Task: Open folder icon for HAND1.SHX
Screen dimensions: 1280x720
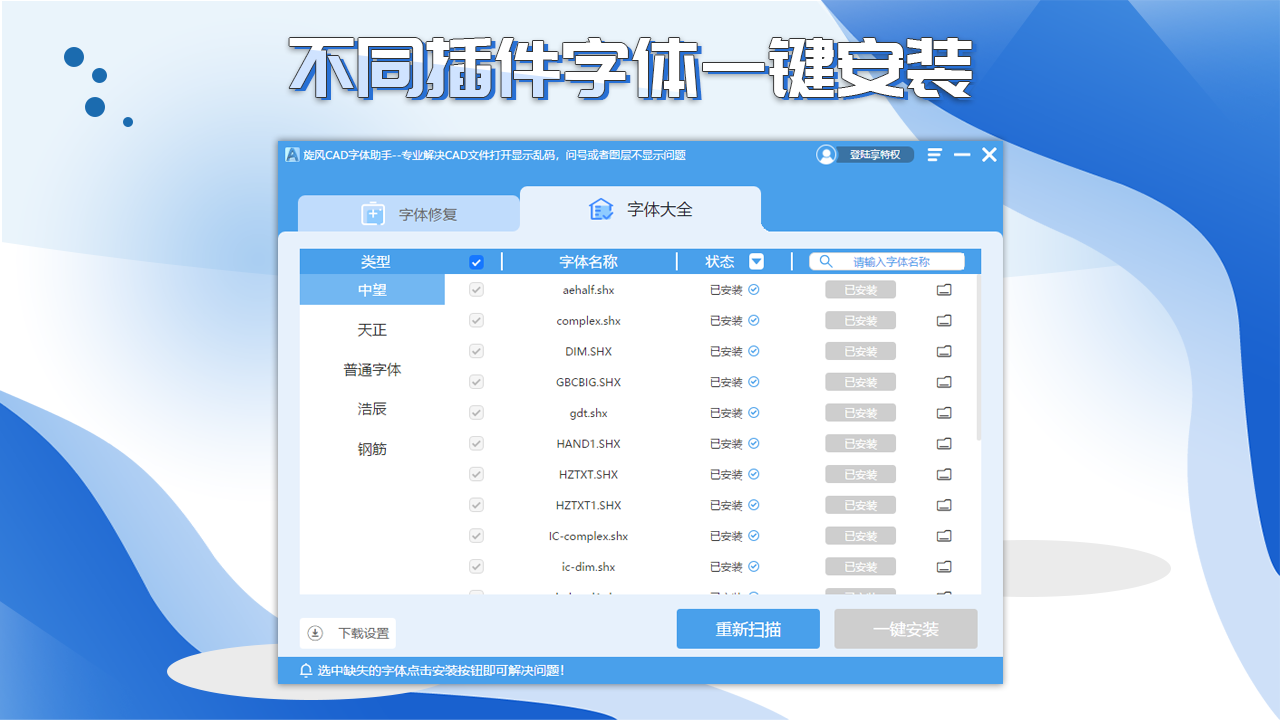Action: 944,444
